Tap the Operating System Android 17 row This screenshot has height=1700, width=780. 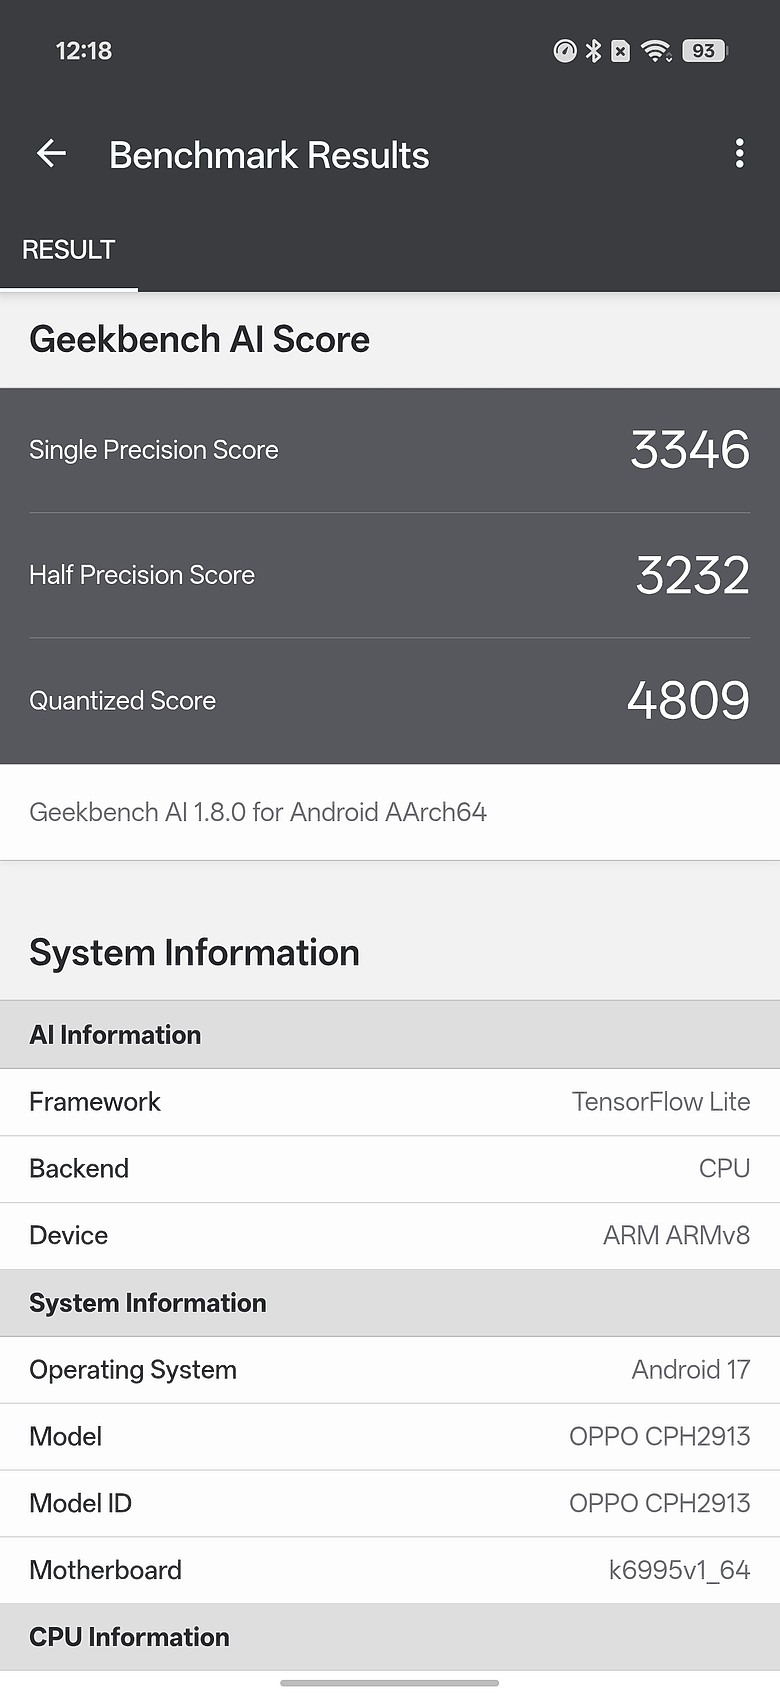coord(390,1370)
